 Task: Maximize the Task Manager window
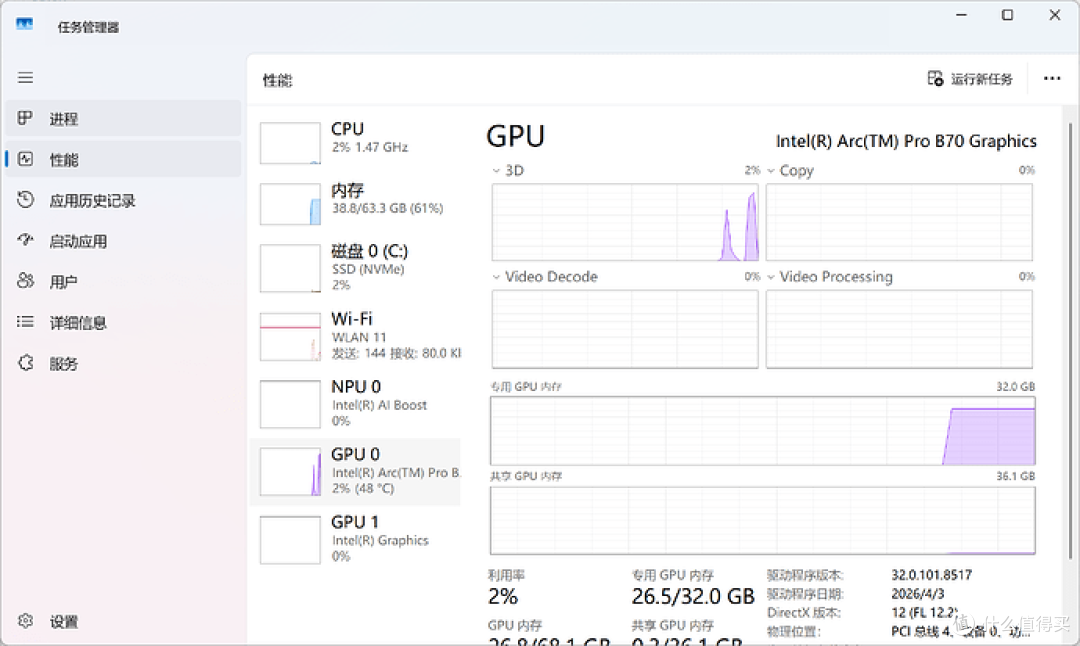1008,15
